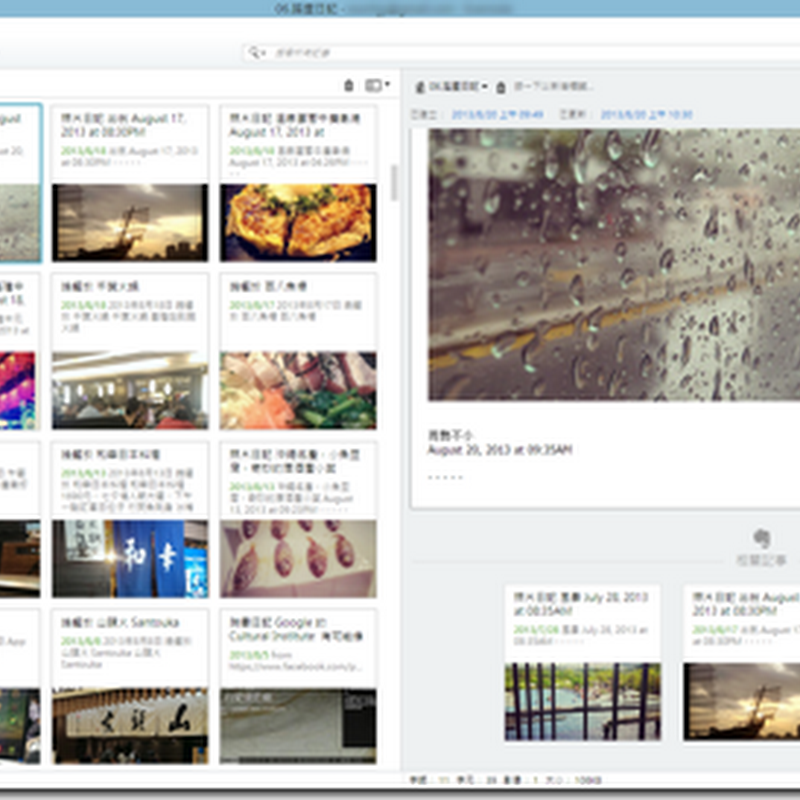Open the note card with the fried food photo
The width and height of the screenshot is (800, 800).
click(x=298, y=184)
